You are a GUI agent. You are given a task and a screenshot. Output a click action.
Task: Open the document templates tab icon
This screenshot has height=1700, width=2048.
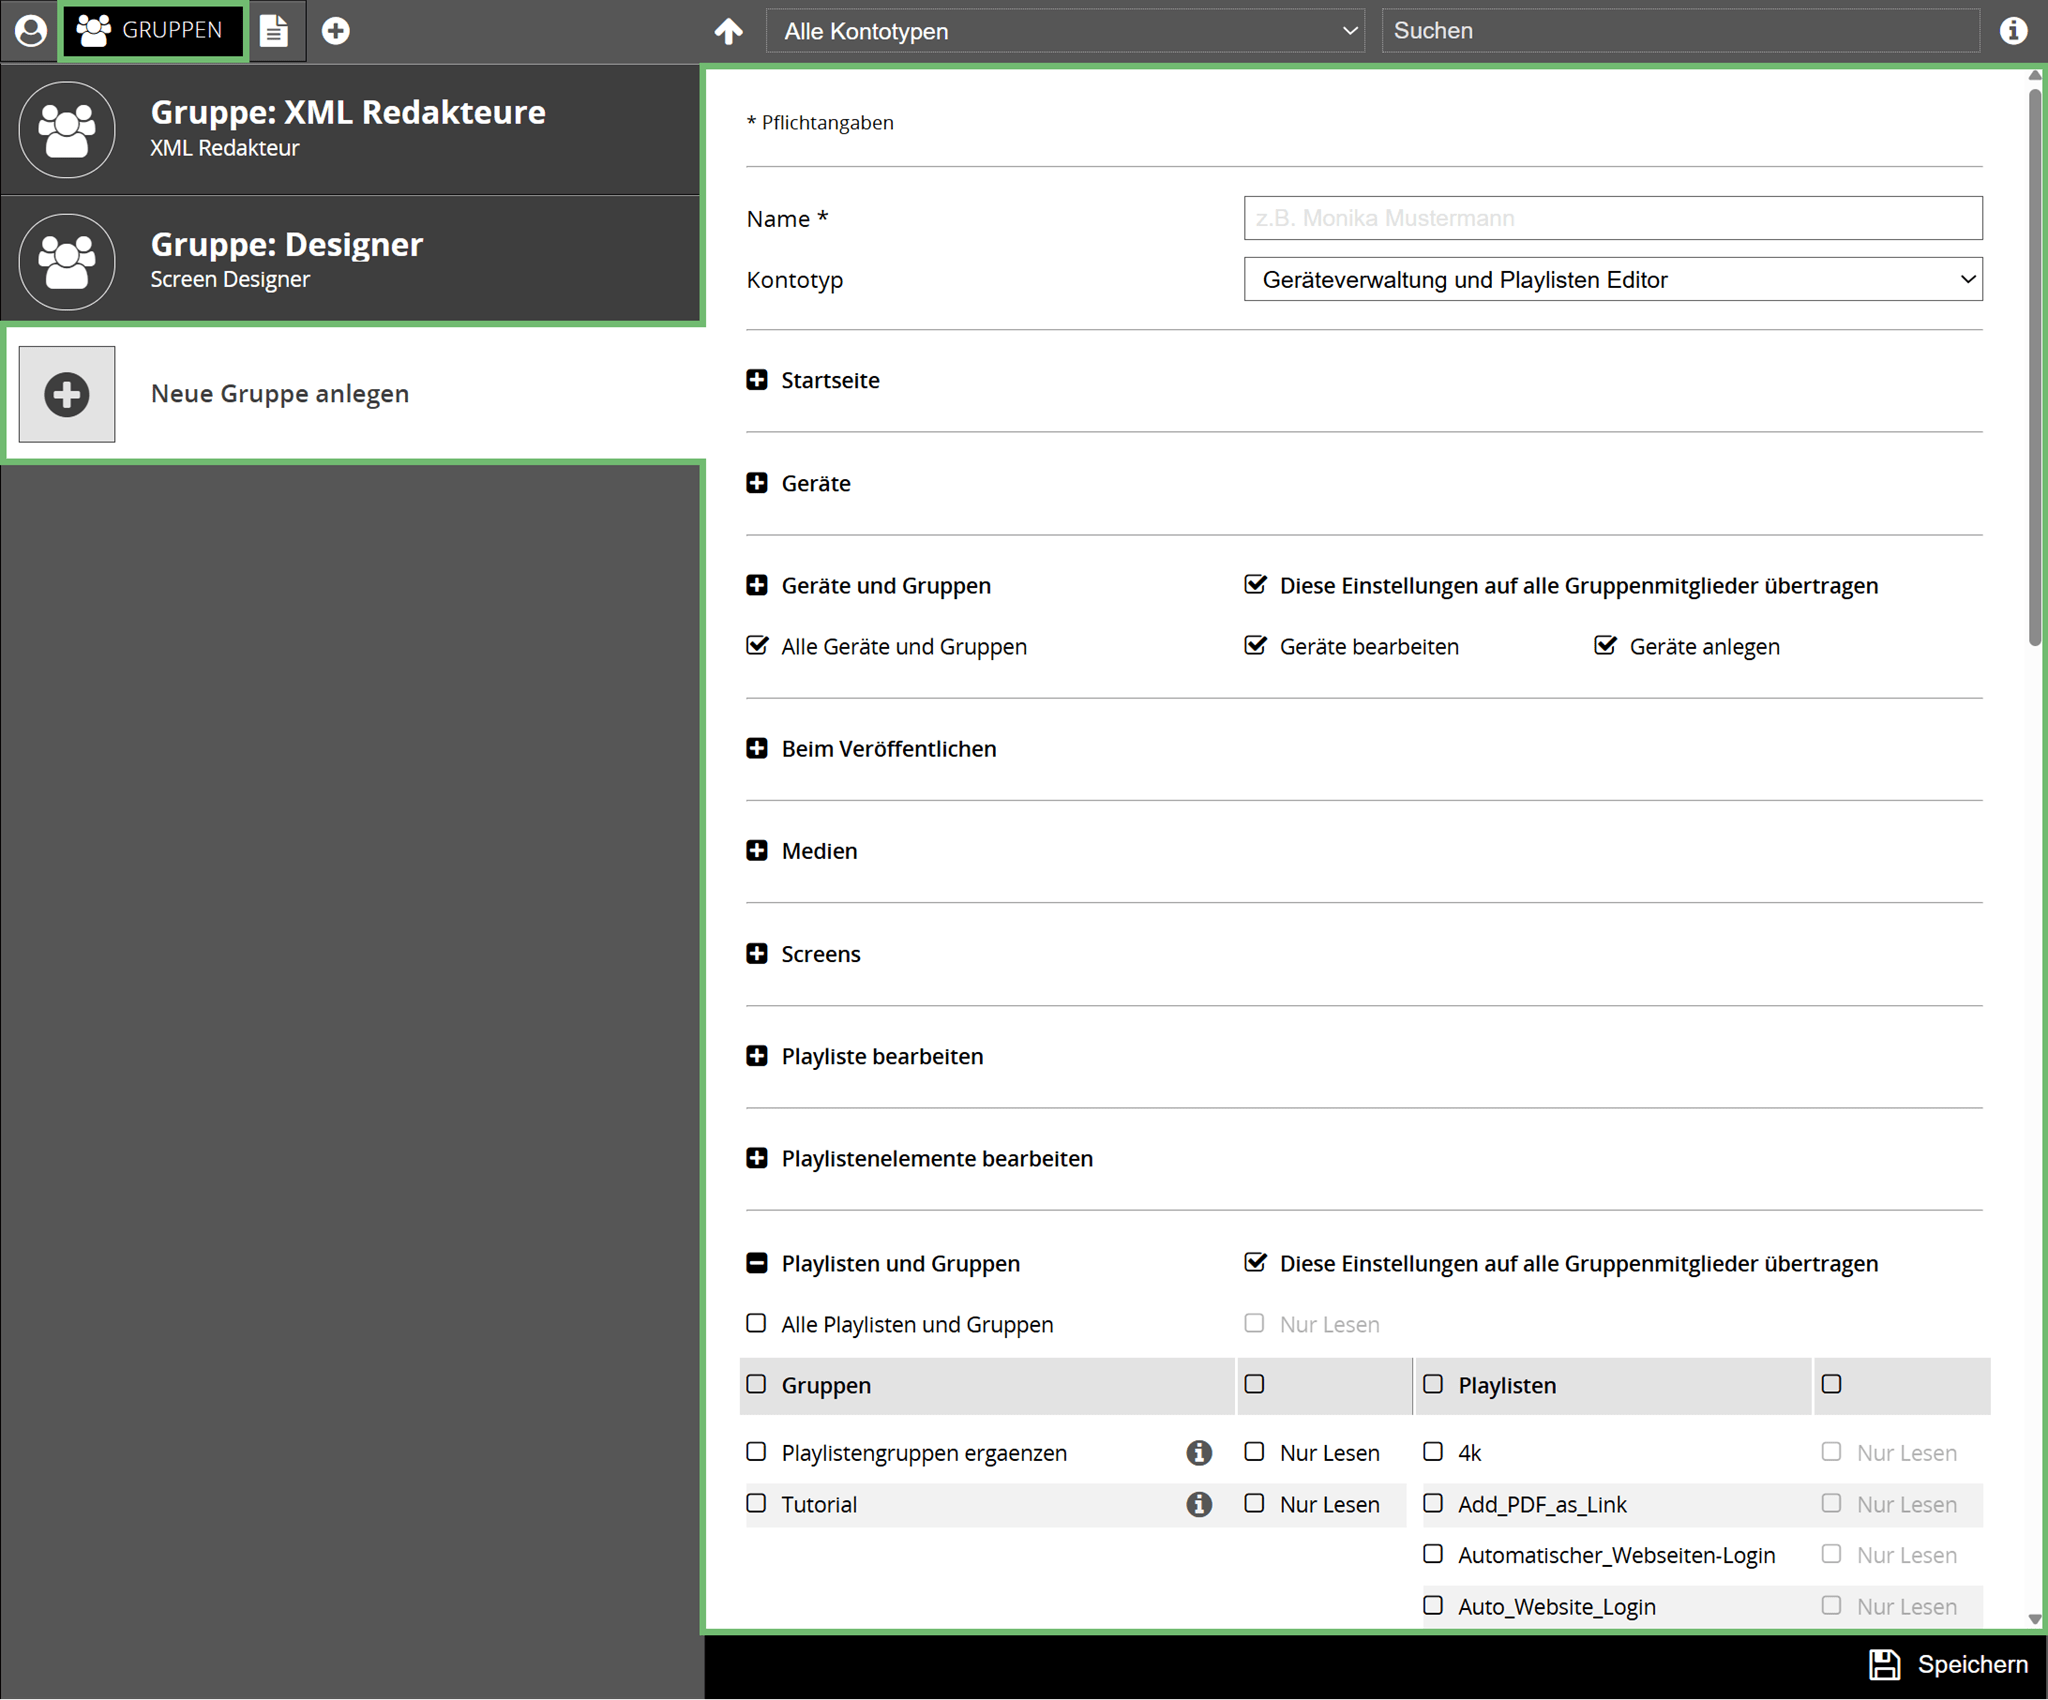274,31
